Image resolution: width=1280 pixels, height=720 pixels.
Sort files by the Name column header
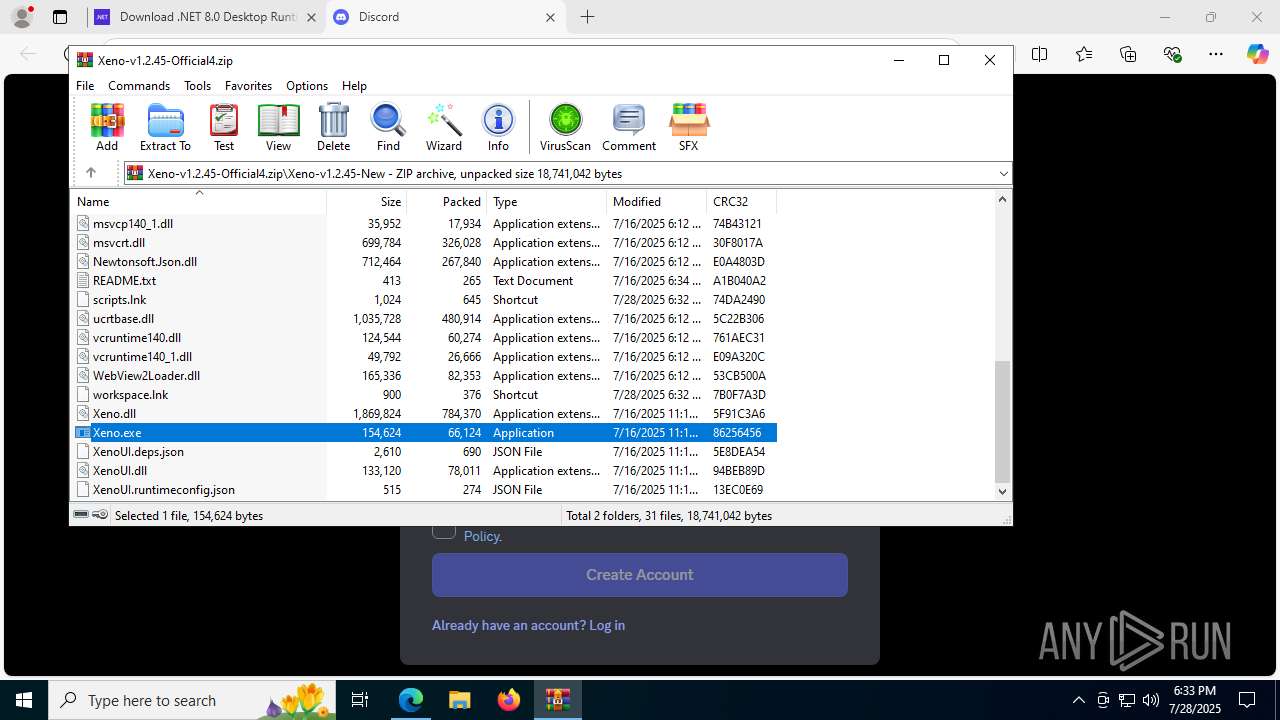click(x=200, y=202)
